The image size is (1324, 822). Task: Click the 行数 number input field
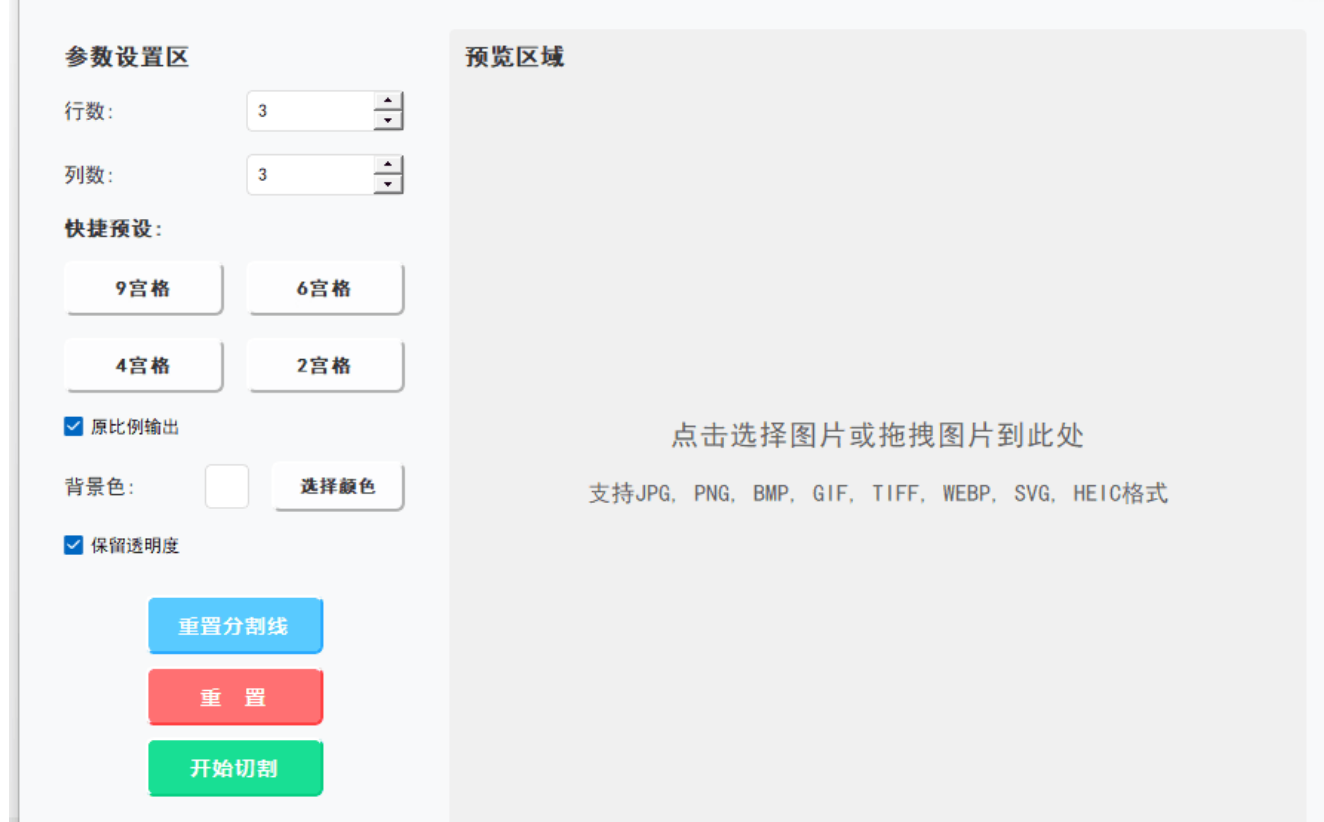click(310, 111)
